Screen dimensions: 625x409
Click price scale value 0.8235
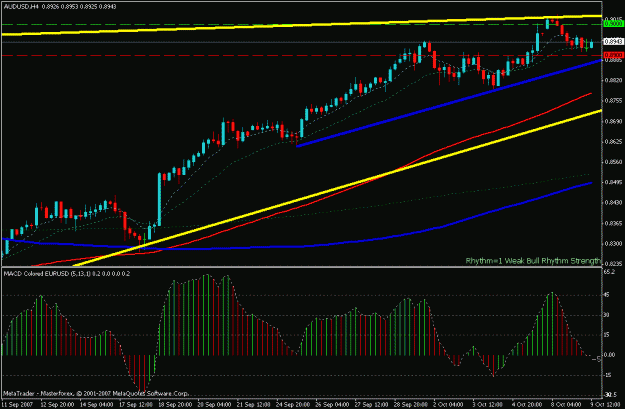tap(614, 263)
